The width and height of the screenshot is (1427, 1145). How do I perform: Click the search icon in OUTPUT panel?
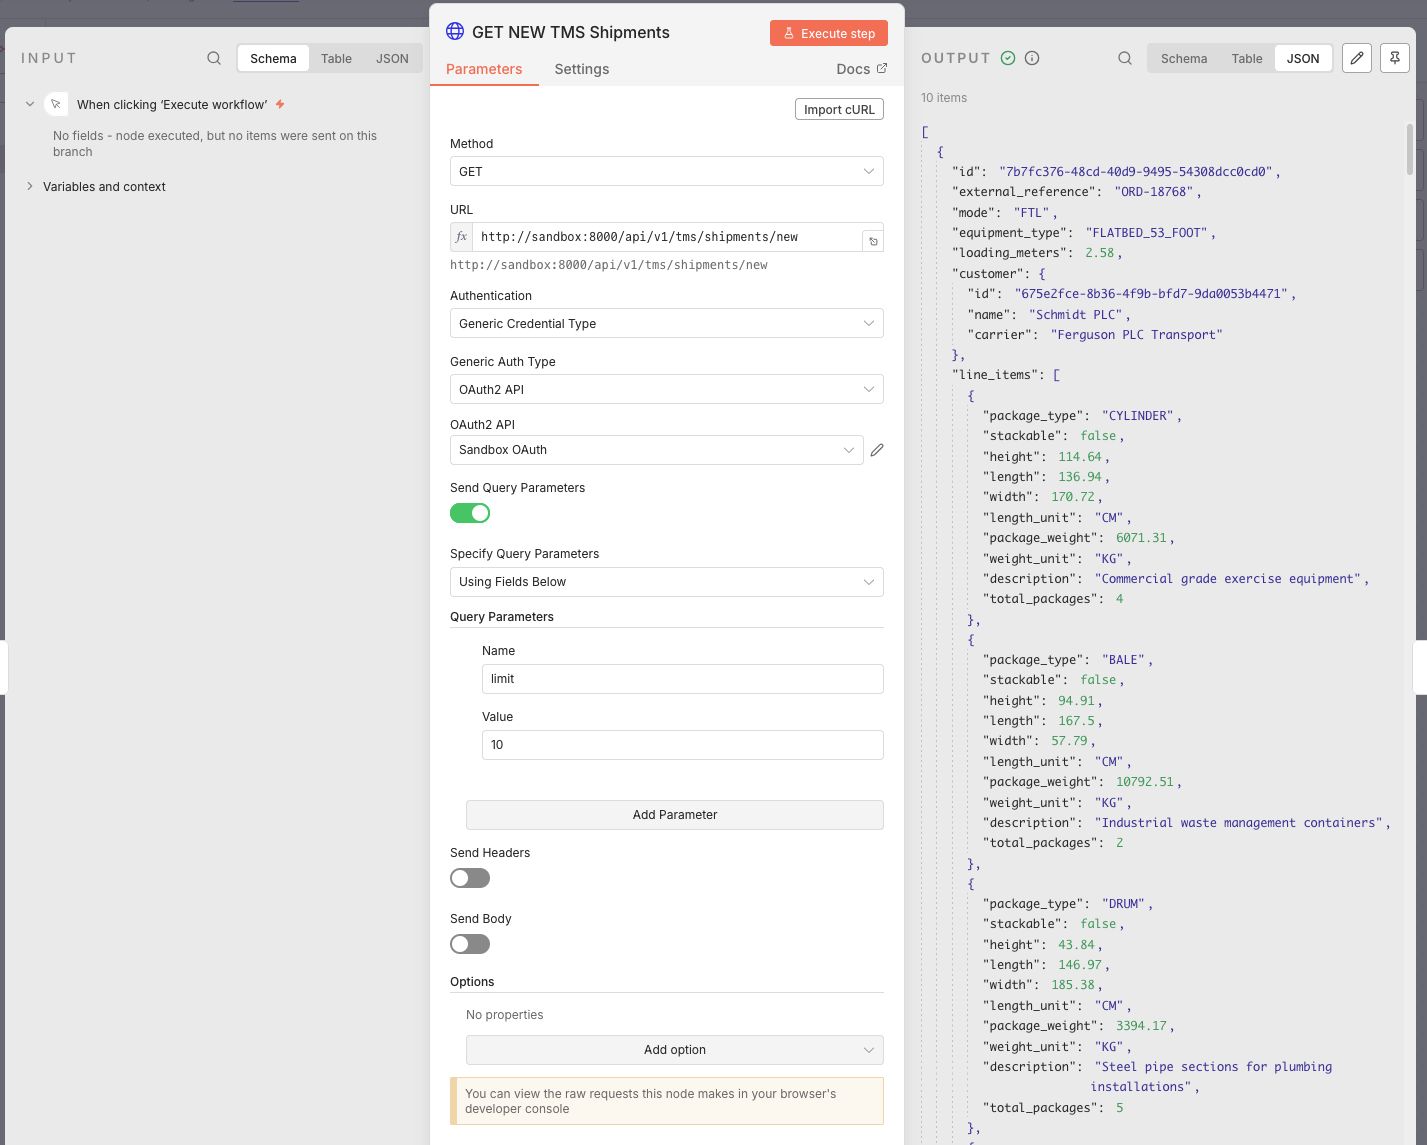[1125, 58]
